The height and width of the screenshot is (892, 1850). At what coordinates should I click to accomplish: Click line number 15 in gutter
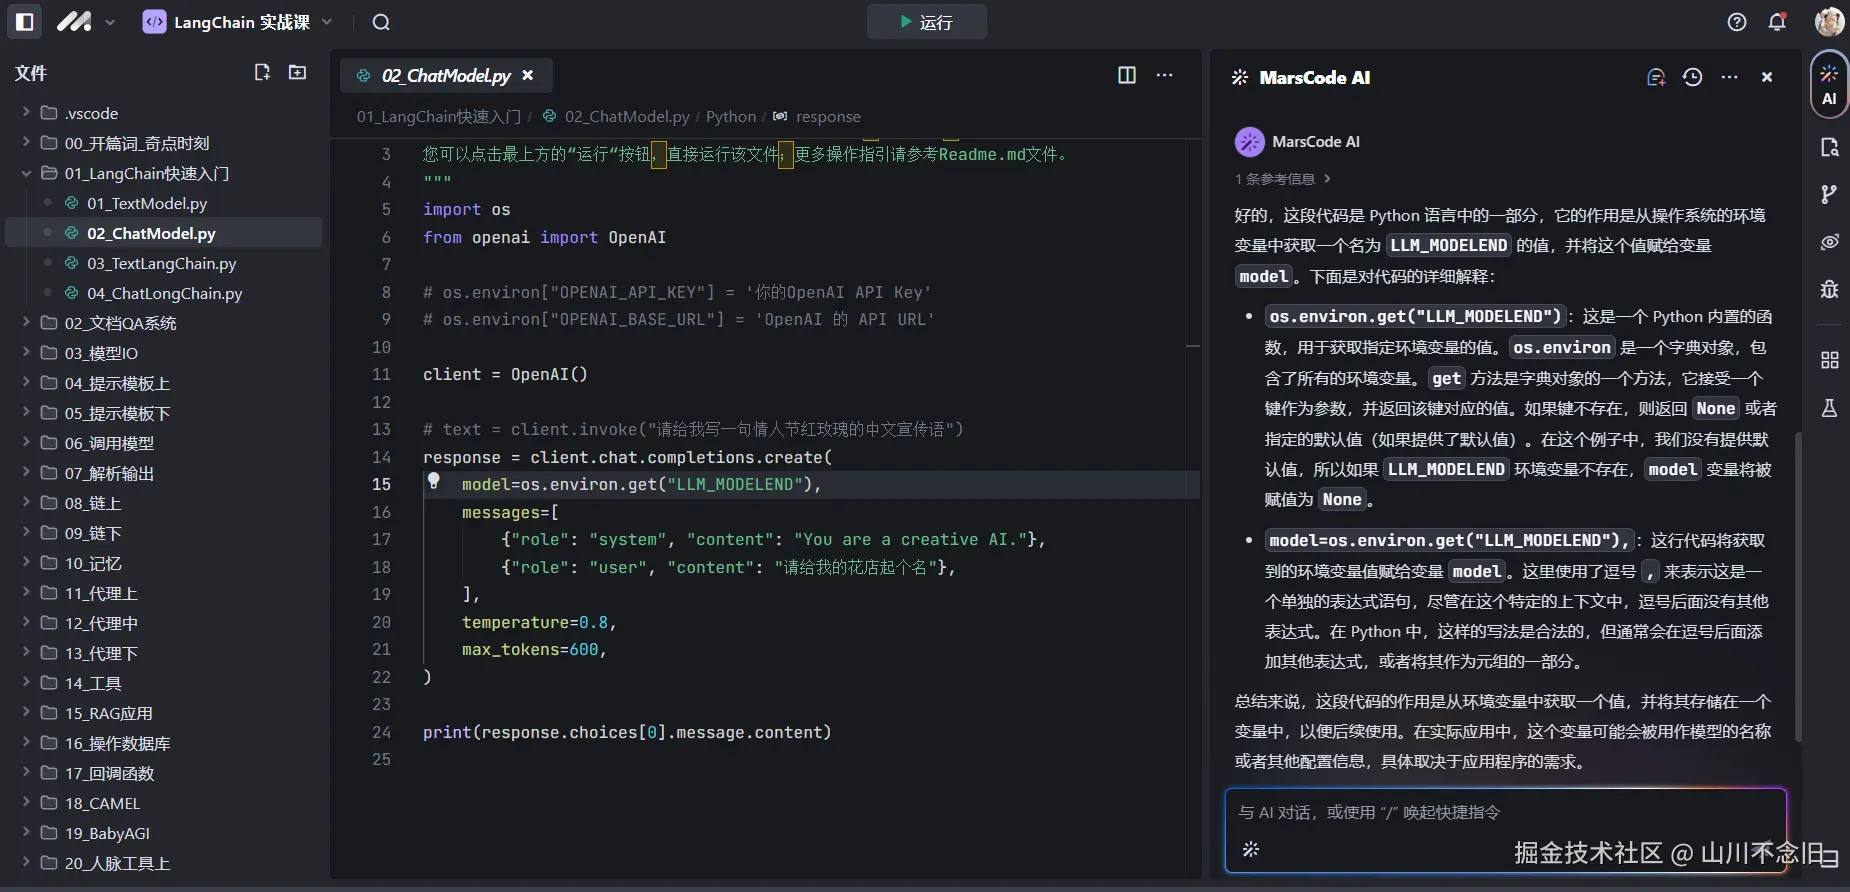click(382, 484)
